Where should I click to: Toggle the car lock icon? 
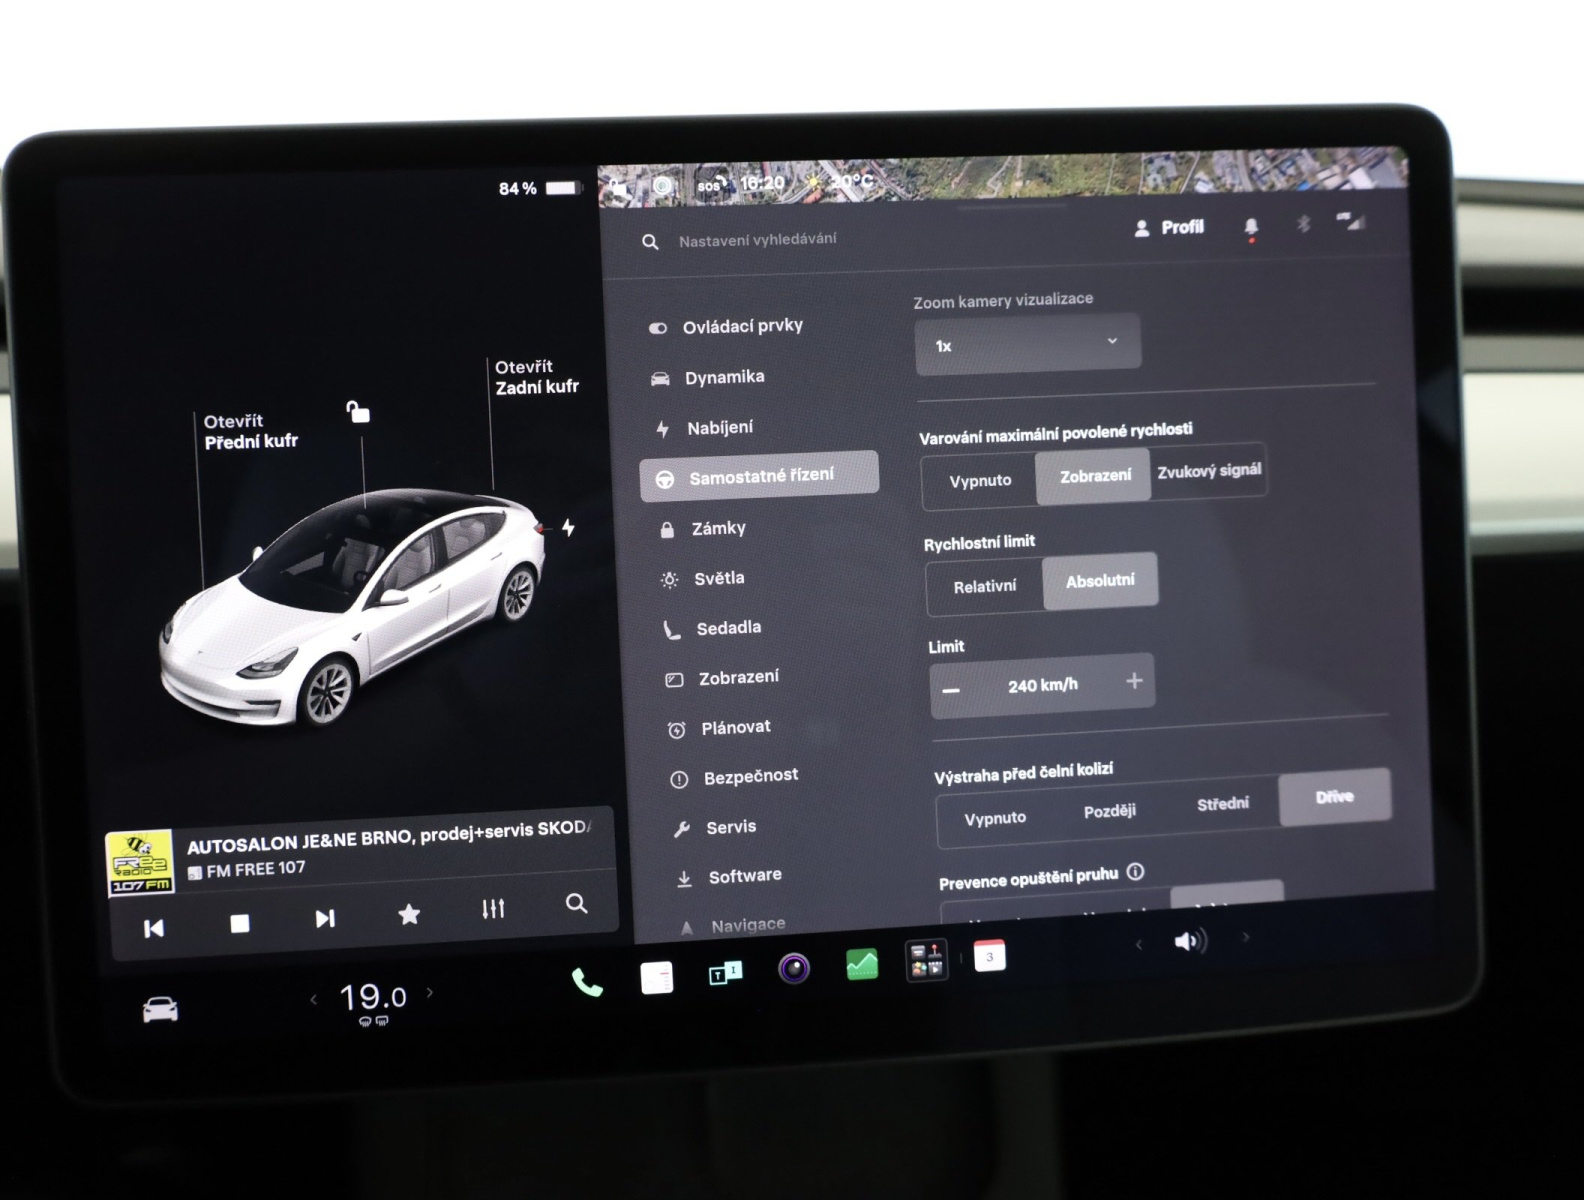tap(358, 411)
